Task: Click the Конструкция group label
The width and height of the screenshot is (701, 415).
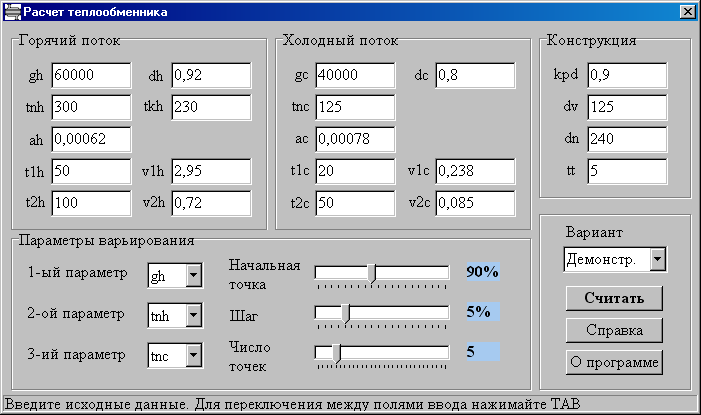Action: [x=591, y=40]
